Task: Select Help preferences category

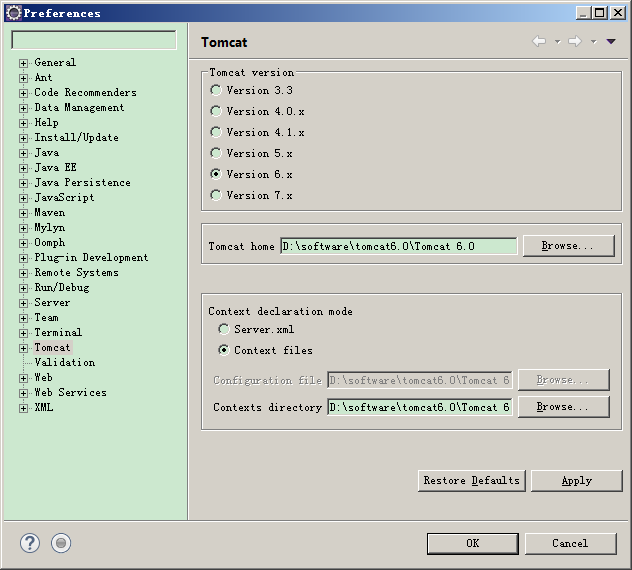Action: [x=46, y=122]
